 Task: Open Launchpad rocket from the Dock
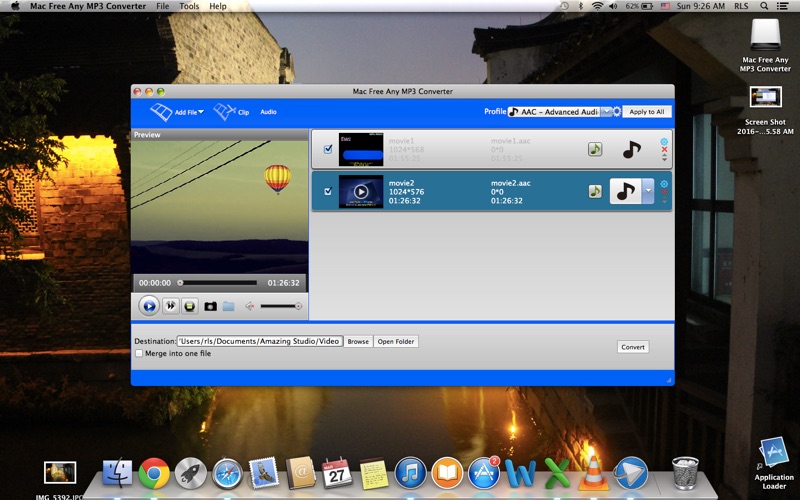(x=191, y=473)
